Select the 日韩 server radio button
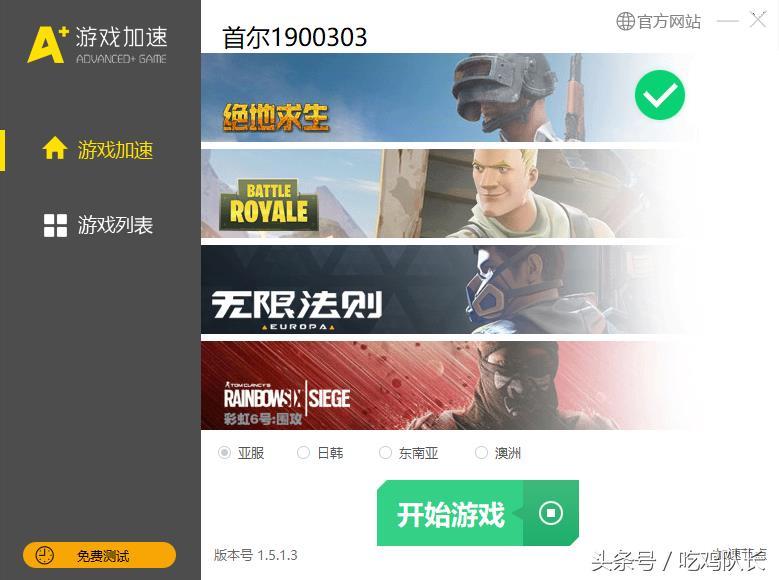This screenshot has width=779, height=580. (303, 453)
